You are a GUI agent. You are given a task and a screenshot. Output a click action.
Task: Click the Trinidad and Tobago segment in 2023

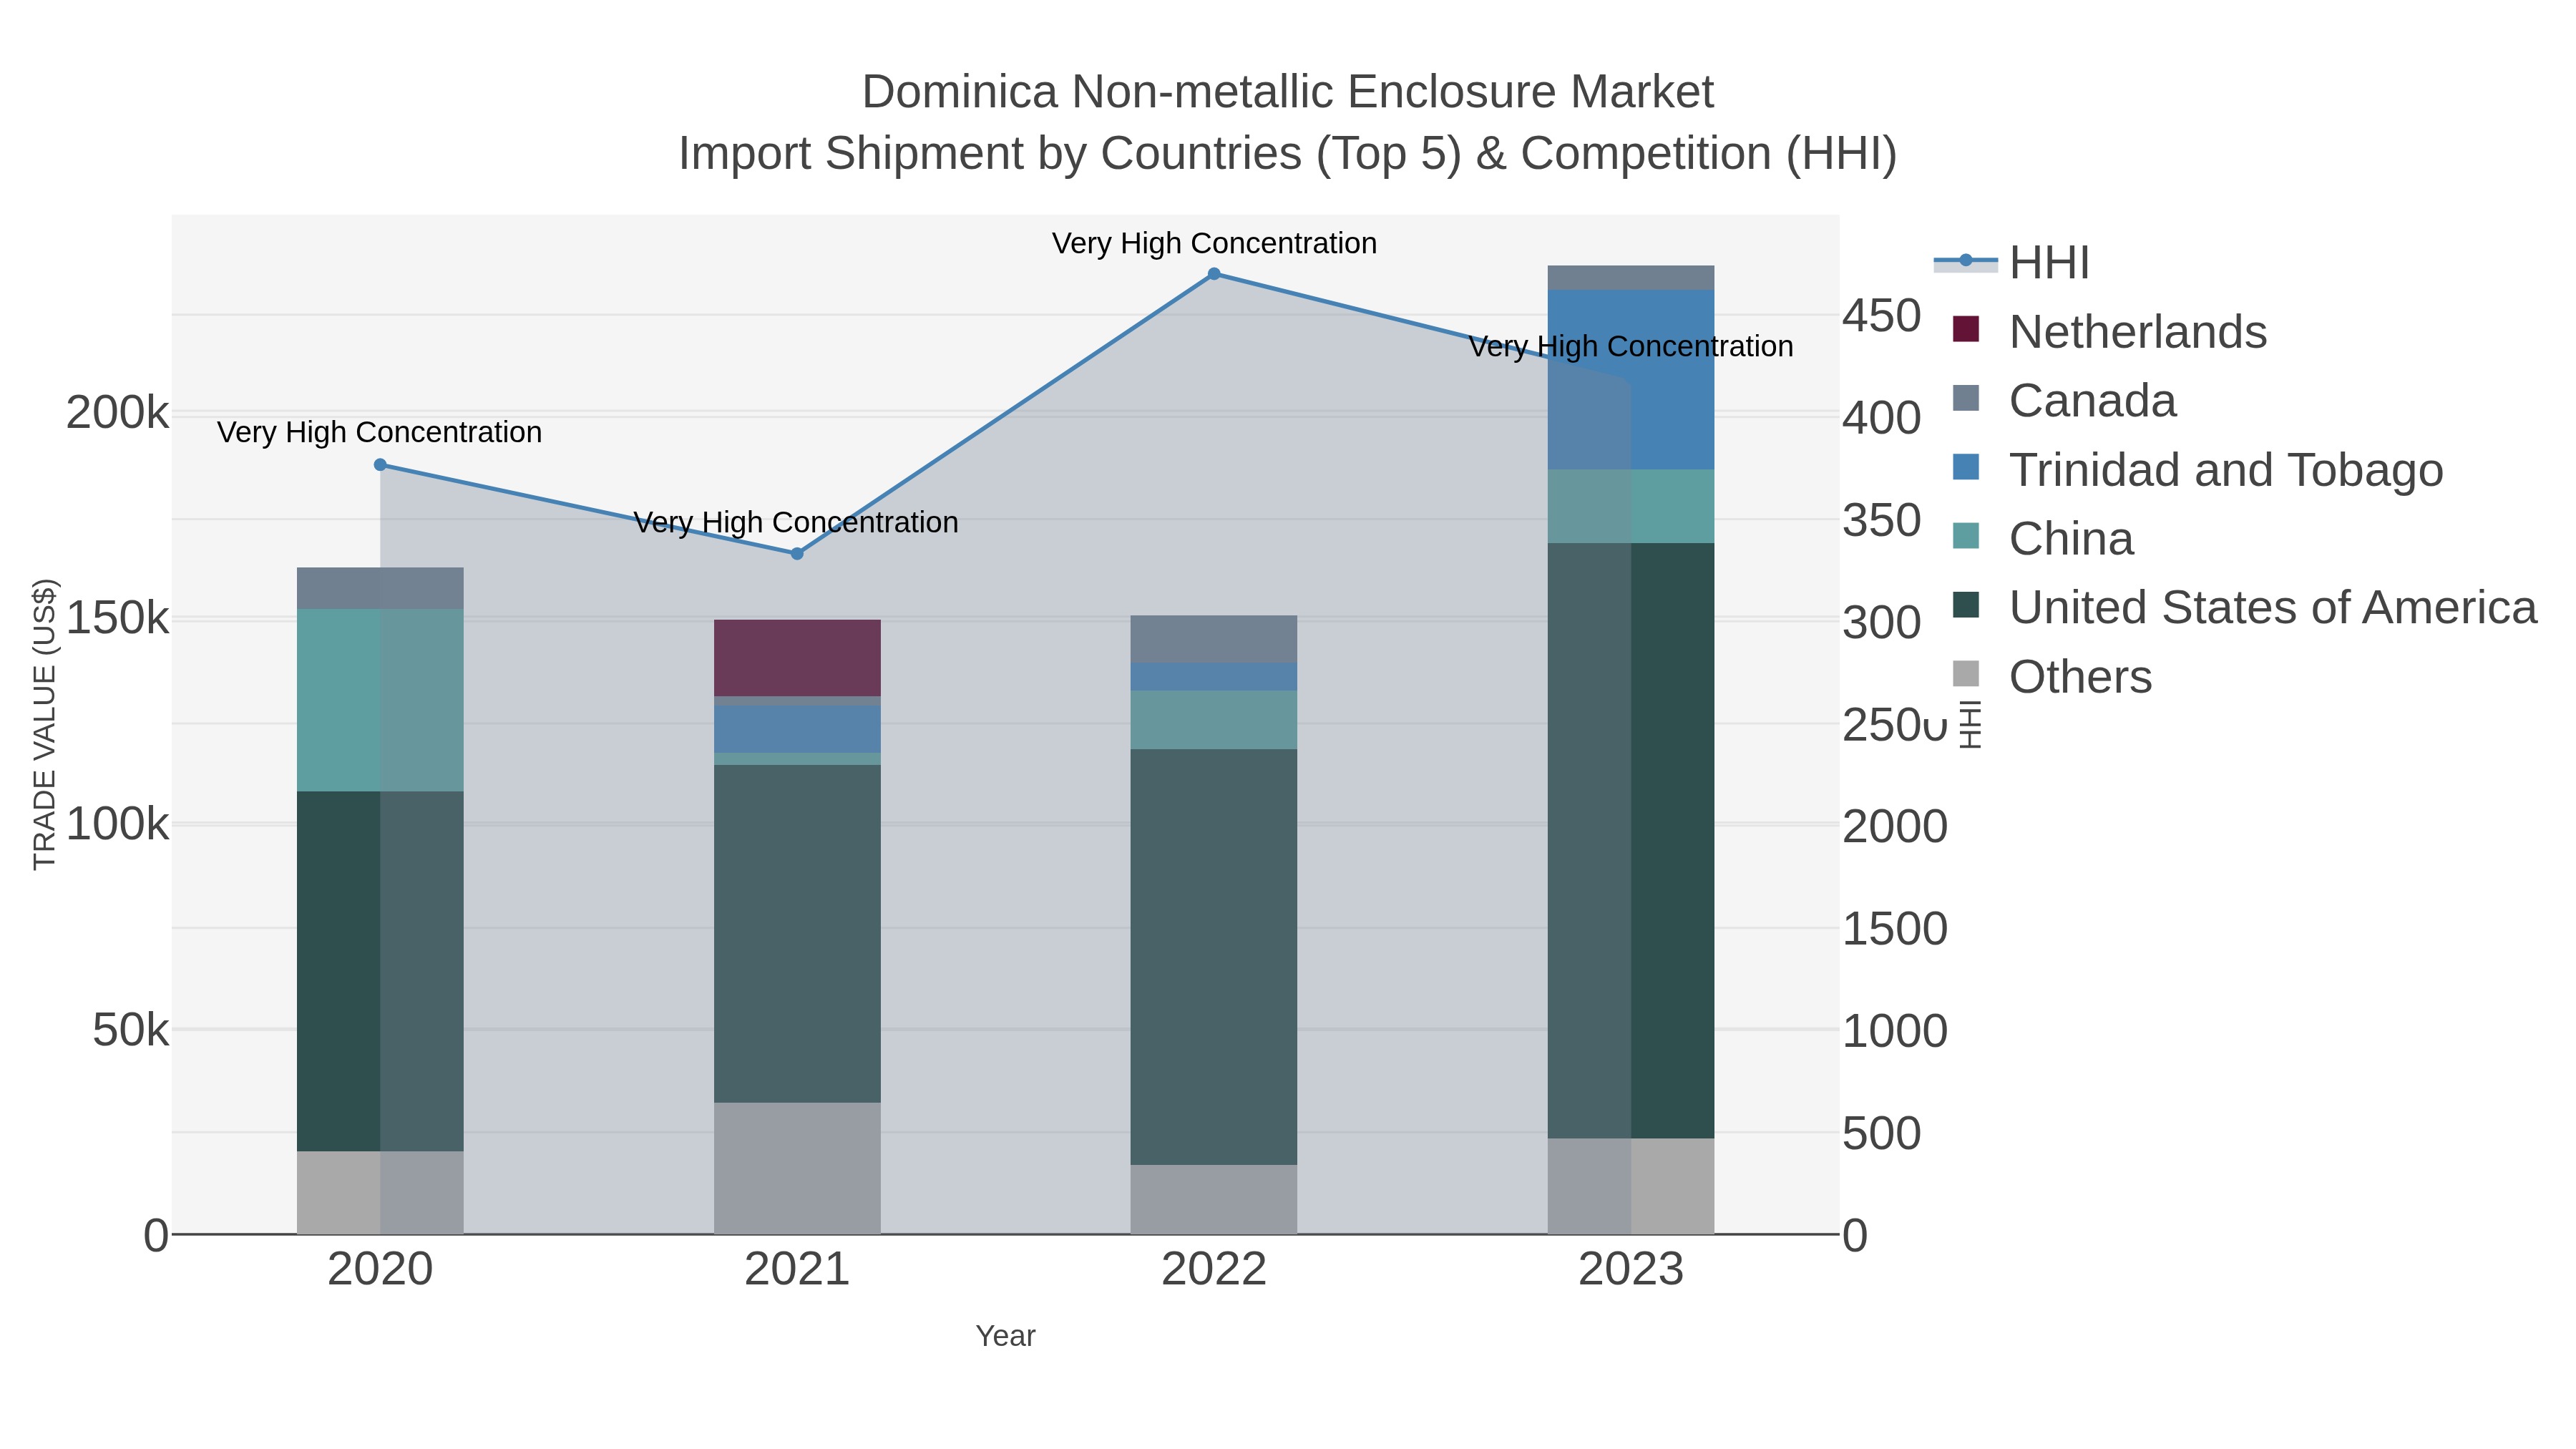[1631, 380]
